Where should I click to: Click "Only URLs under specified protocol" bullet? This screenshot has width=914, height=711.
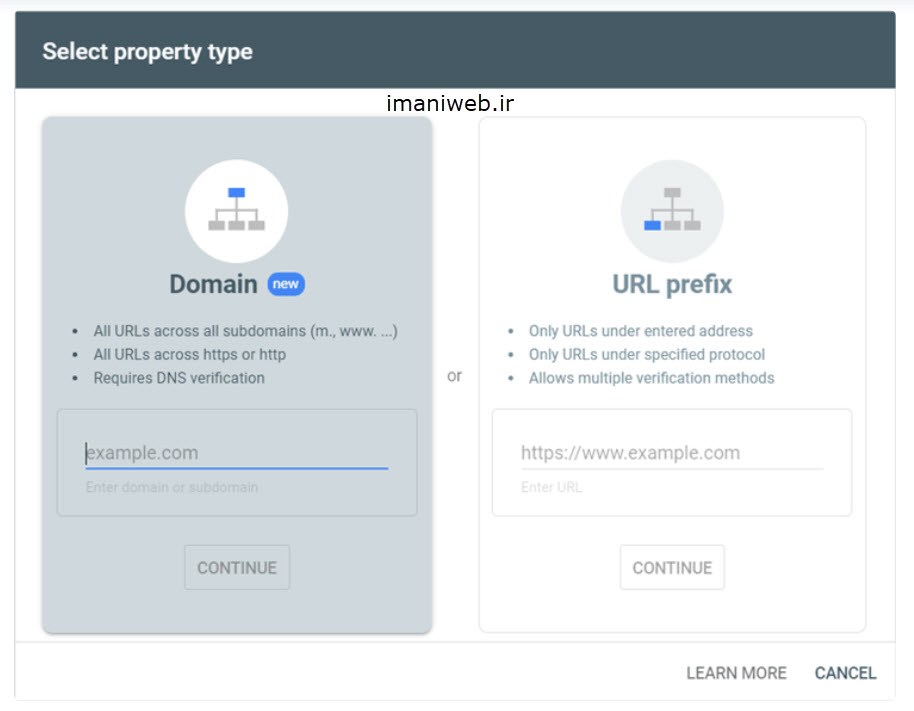646,354
